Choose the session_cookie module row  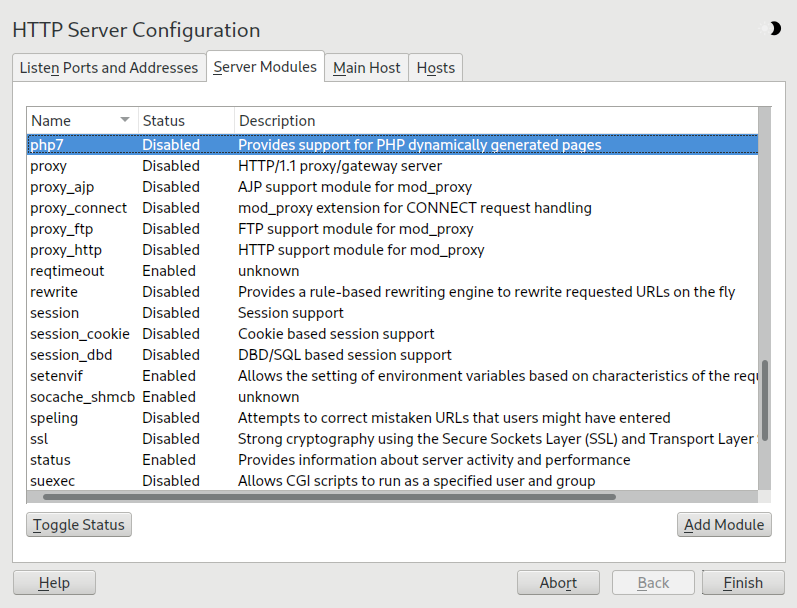[x=80, y=334]
